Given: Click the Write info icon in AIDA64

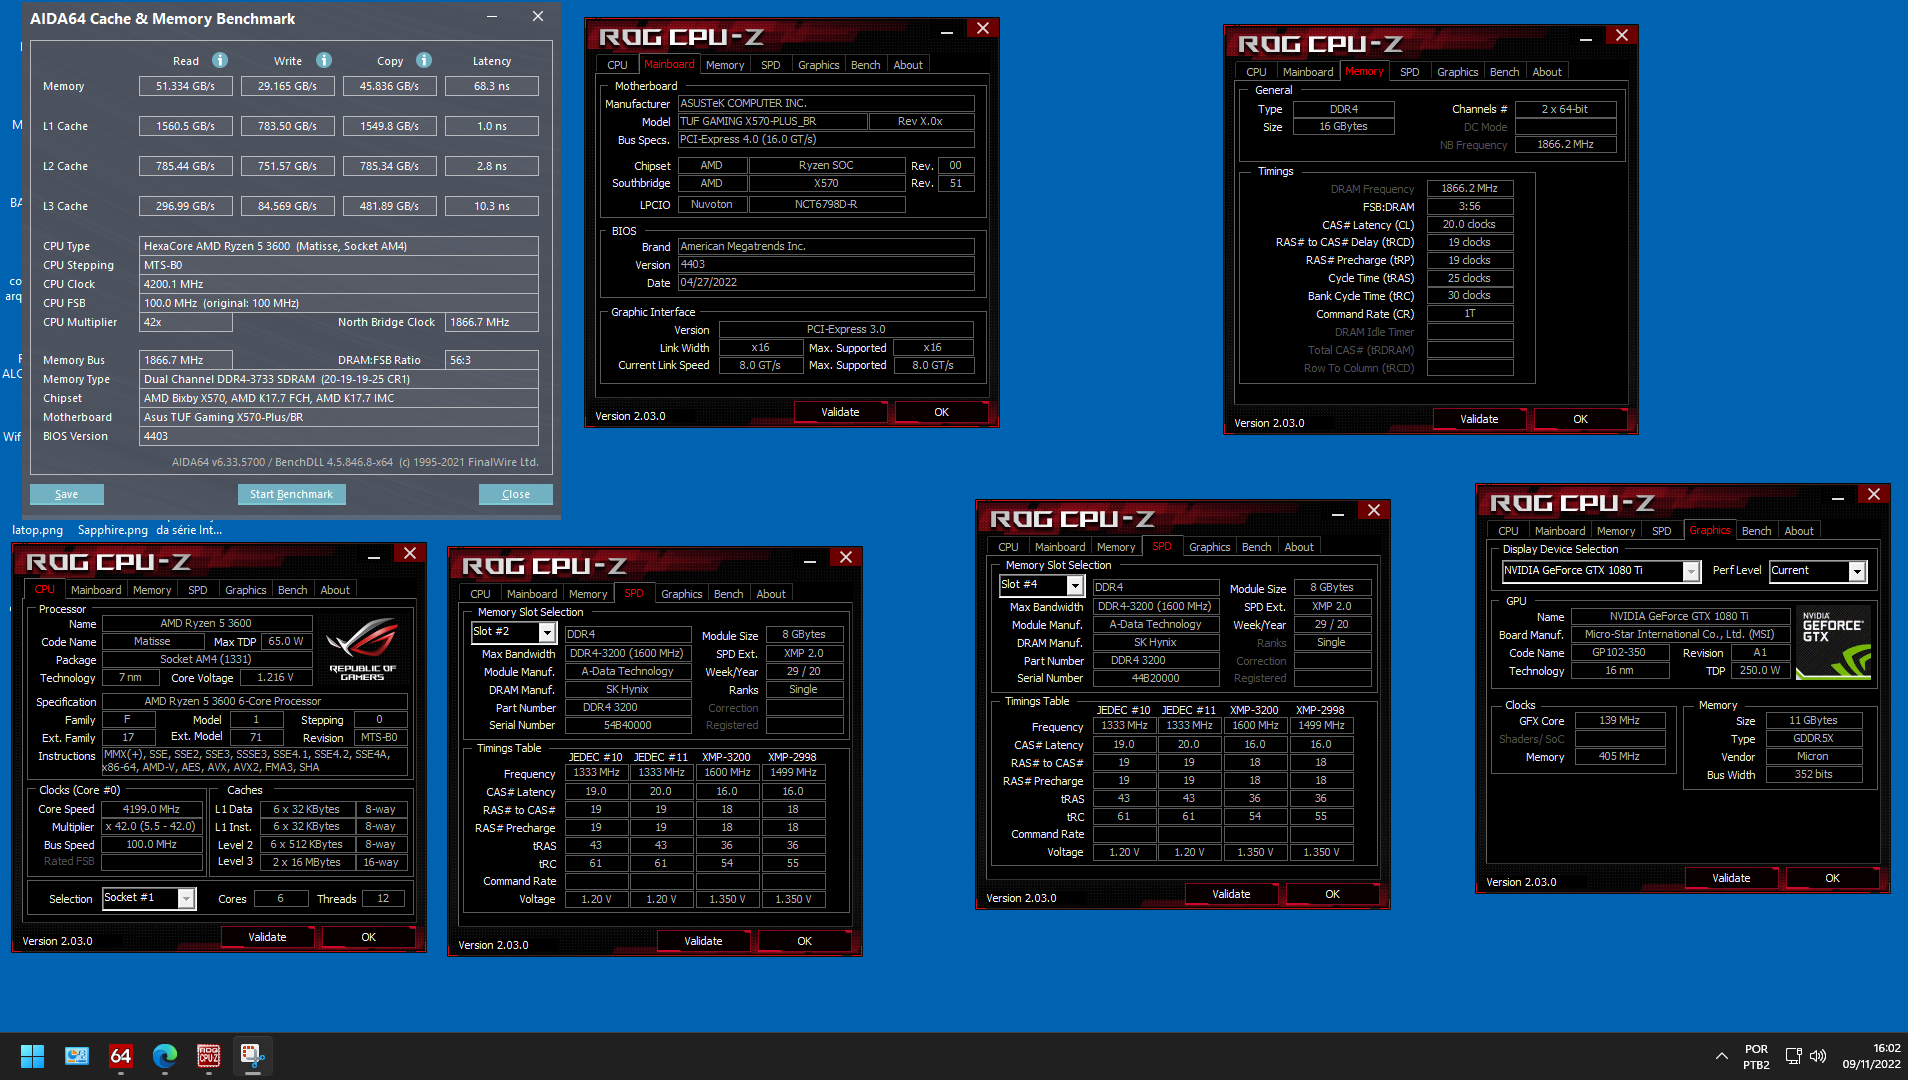Looking at the screenshot, I should coord(324,60).
